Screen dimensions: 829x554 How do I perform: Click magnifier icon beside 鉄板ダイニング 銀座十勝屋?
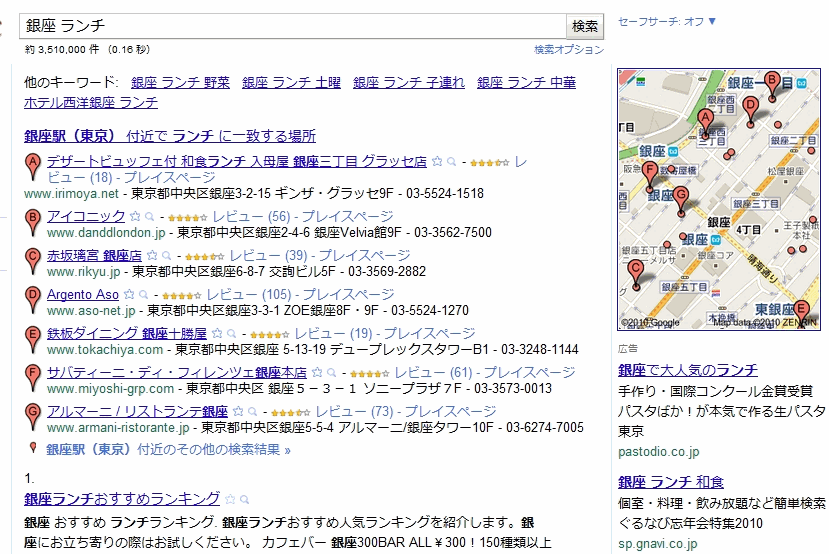pyautogui.click(x=230, y=334)
